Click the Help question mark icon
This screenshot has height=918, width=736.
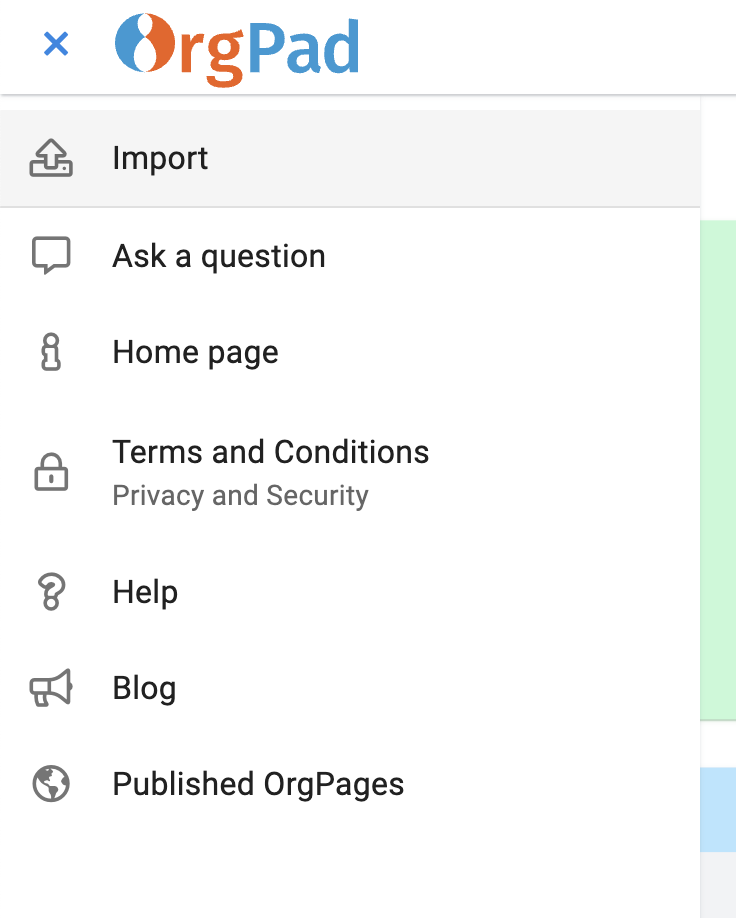[50, 591]
